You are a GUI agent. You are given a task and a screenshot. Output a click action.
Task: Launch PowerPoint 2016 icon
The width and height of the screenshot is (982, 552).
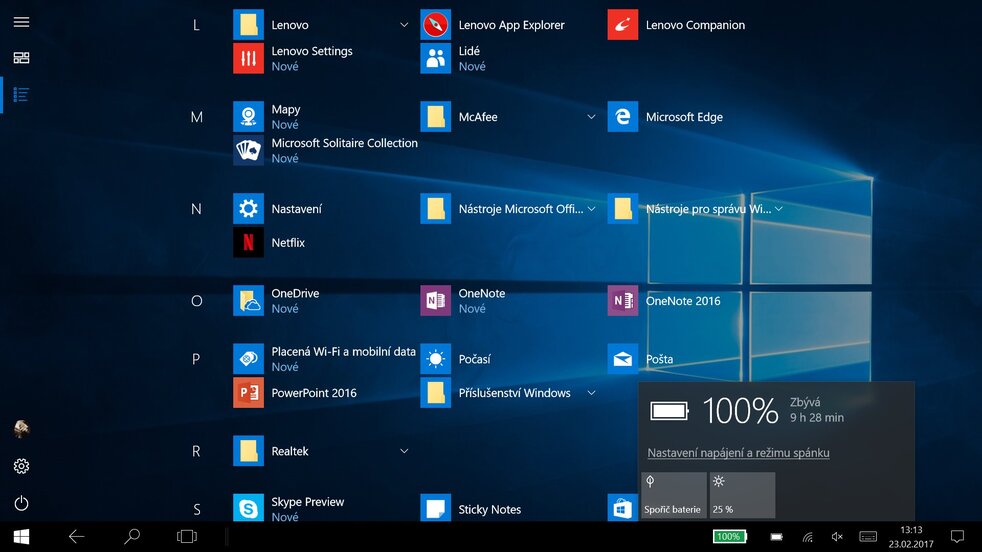[248, 393]
